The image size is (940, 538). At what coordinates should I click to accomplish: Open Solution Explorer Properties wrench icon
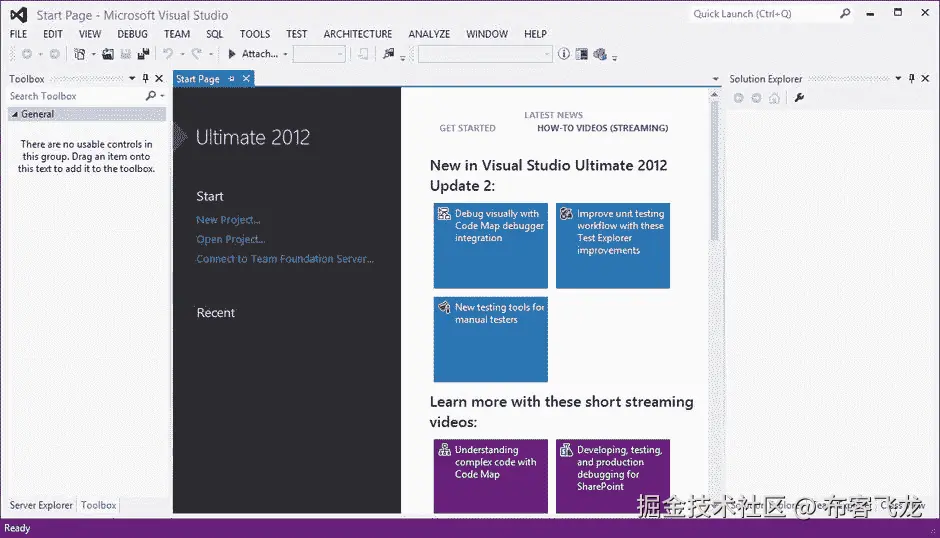799,98
